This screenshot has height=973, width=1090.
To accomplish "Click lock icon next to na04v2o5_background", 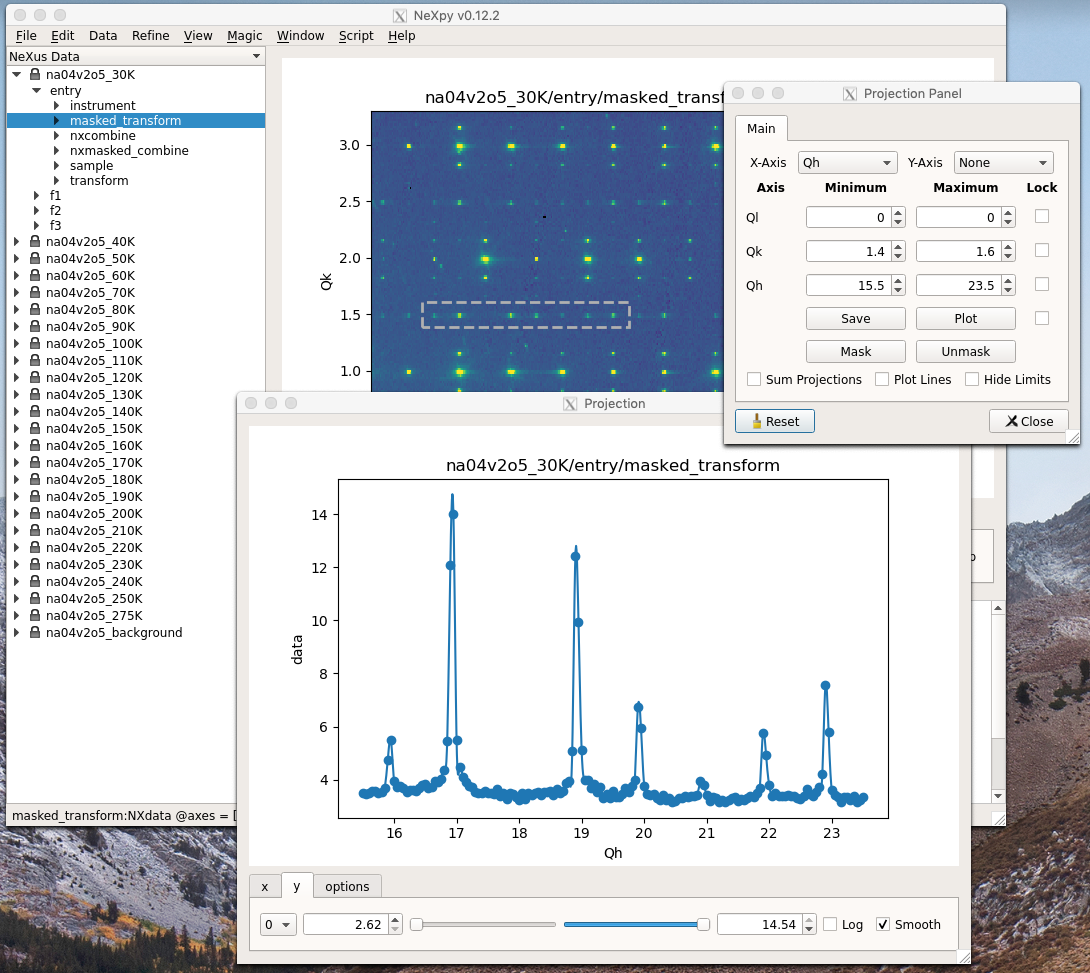I will [35, 633].
